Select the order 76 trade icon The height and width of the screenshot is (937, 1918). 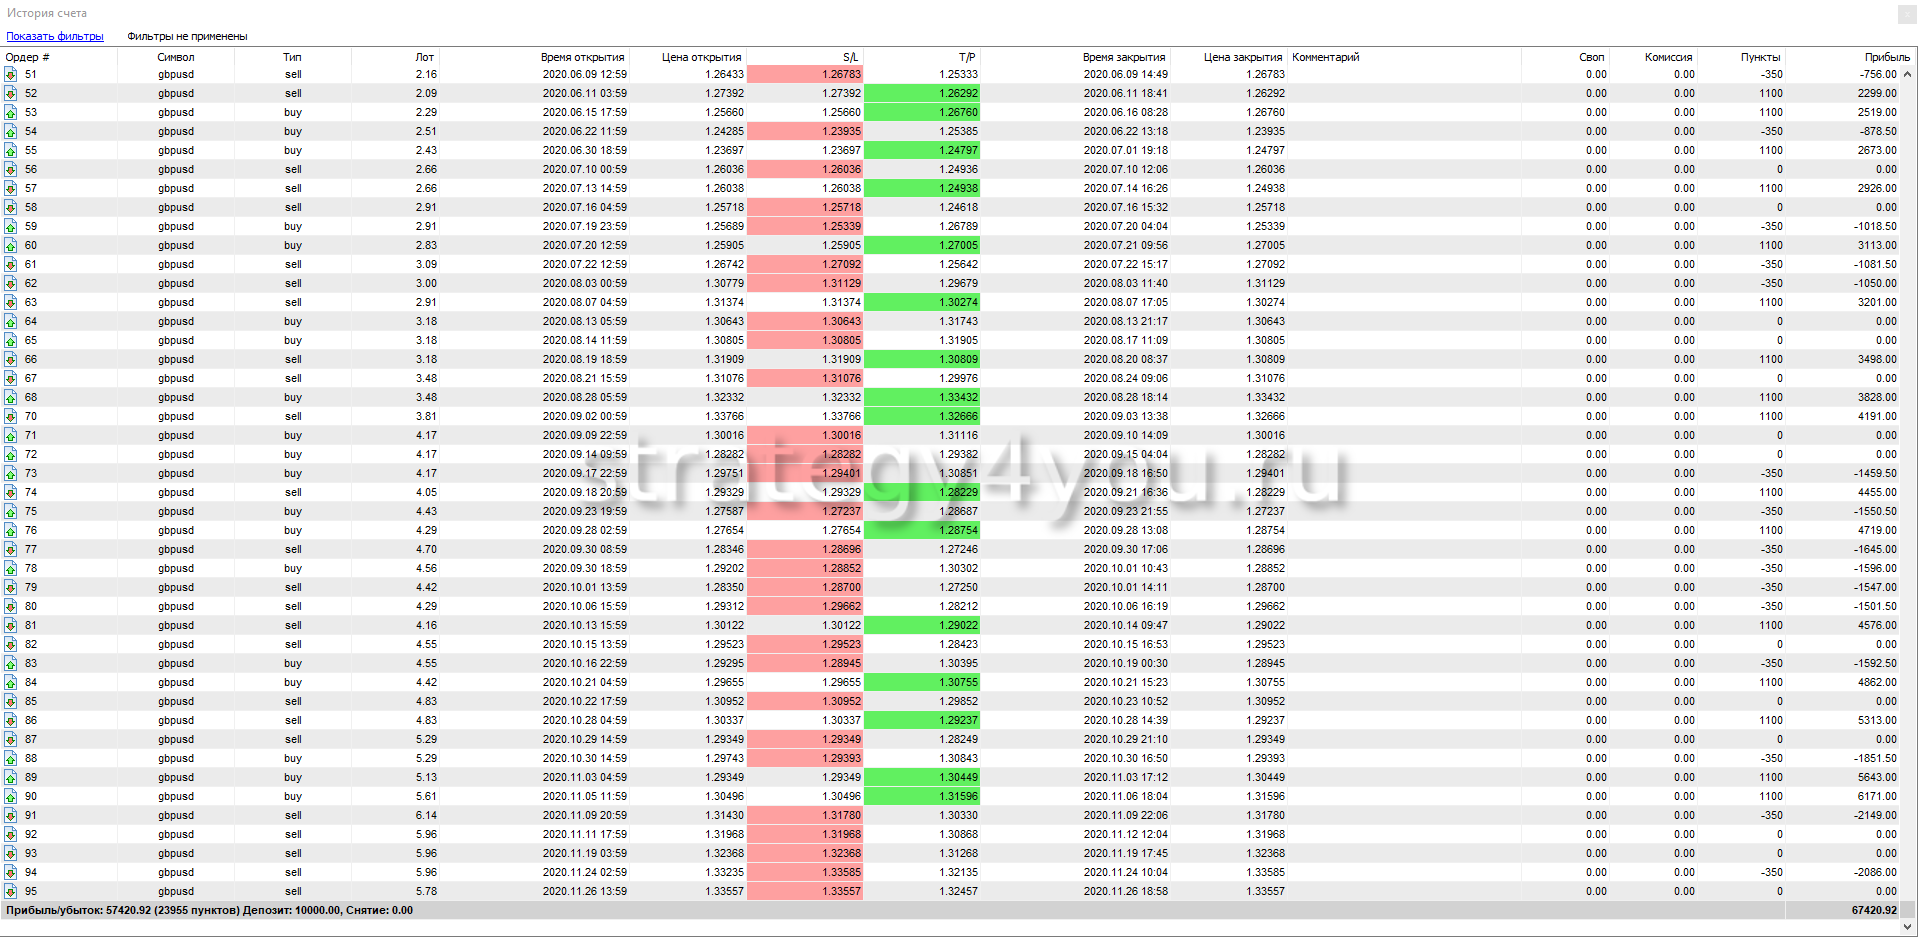[11, 531]
